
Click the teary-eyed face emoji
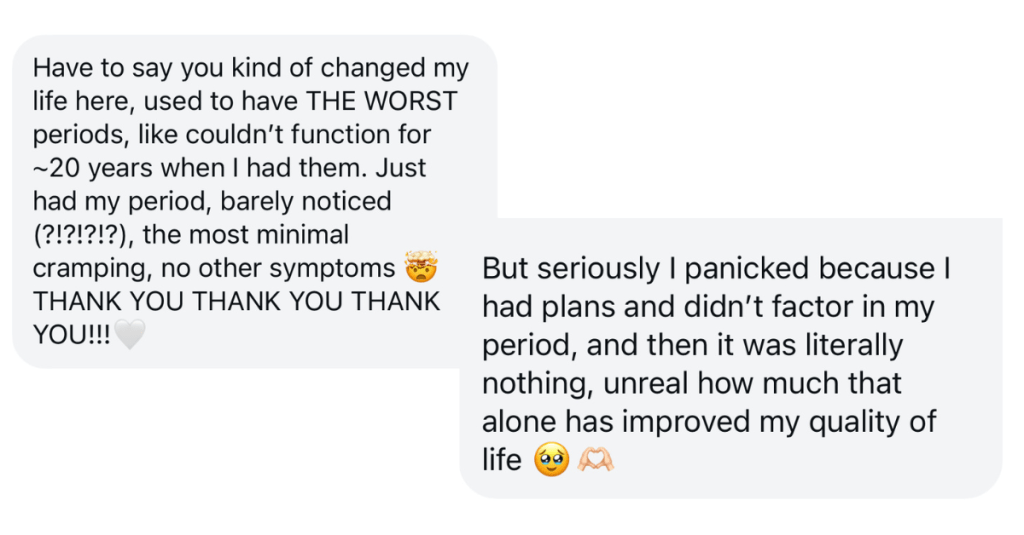coord(552,461)
